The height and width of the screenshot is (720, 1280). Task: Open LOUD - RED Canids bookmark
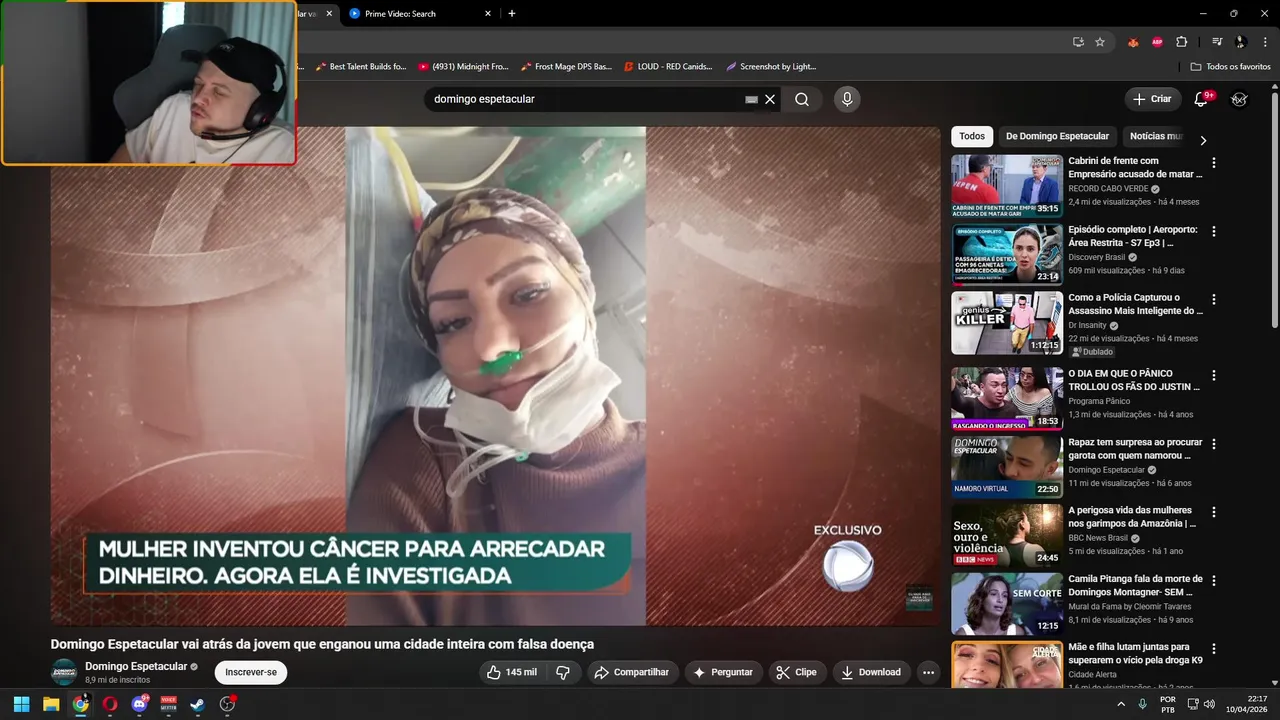click(667, 66)
